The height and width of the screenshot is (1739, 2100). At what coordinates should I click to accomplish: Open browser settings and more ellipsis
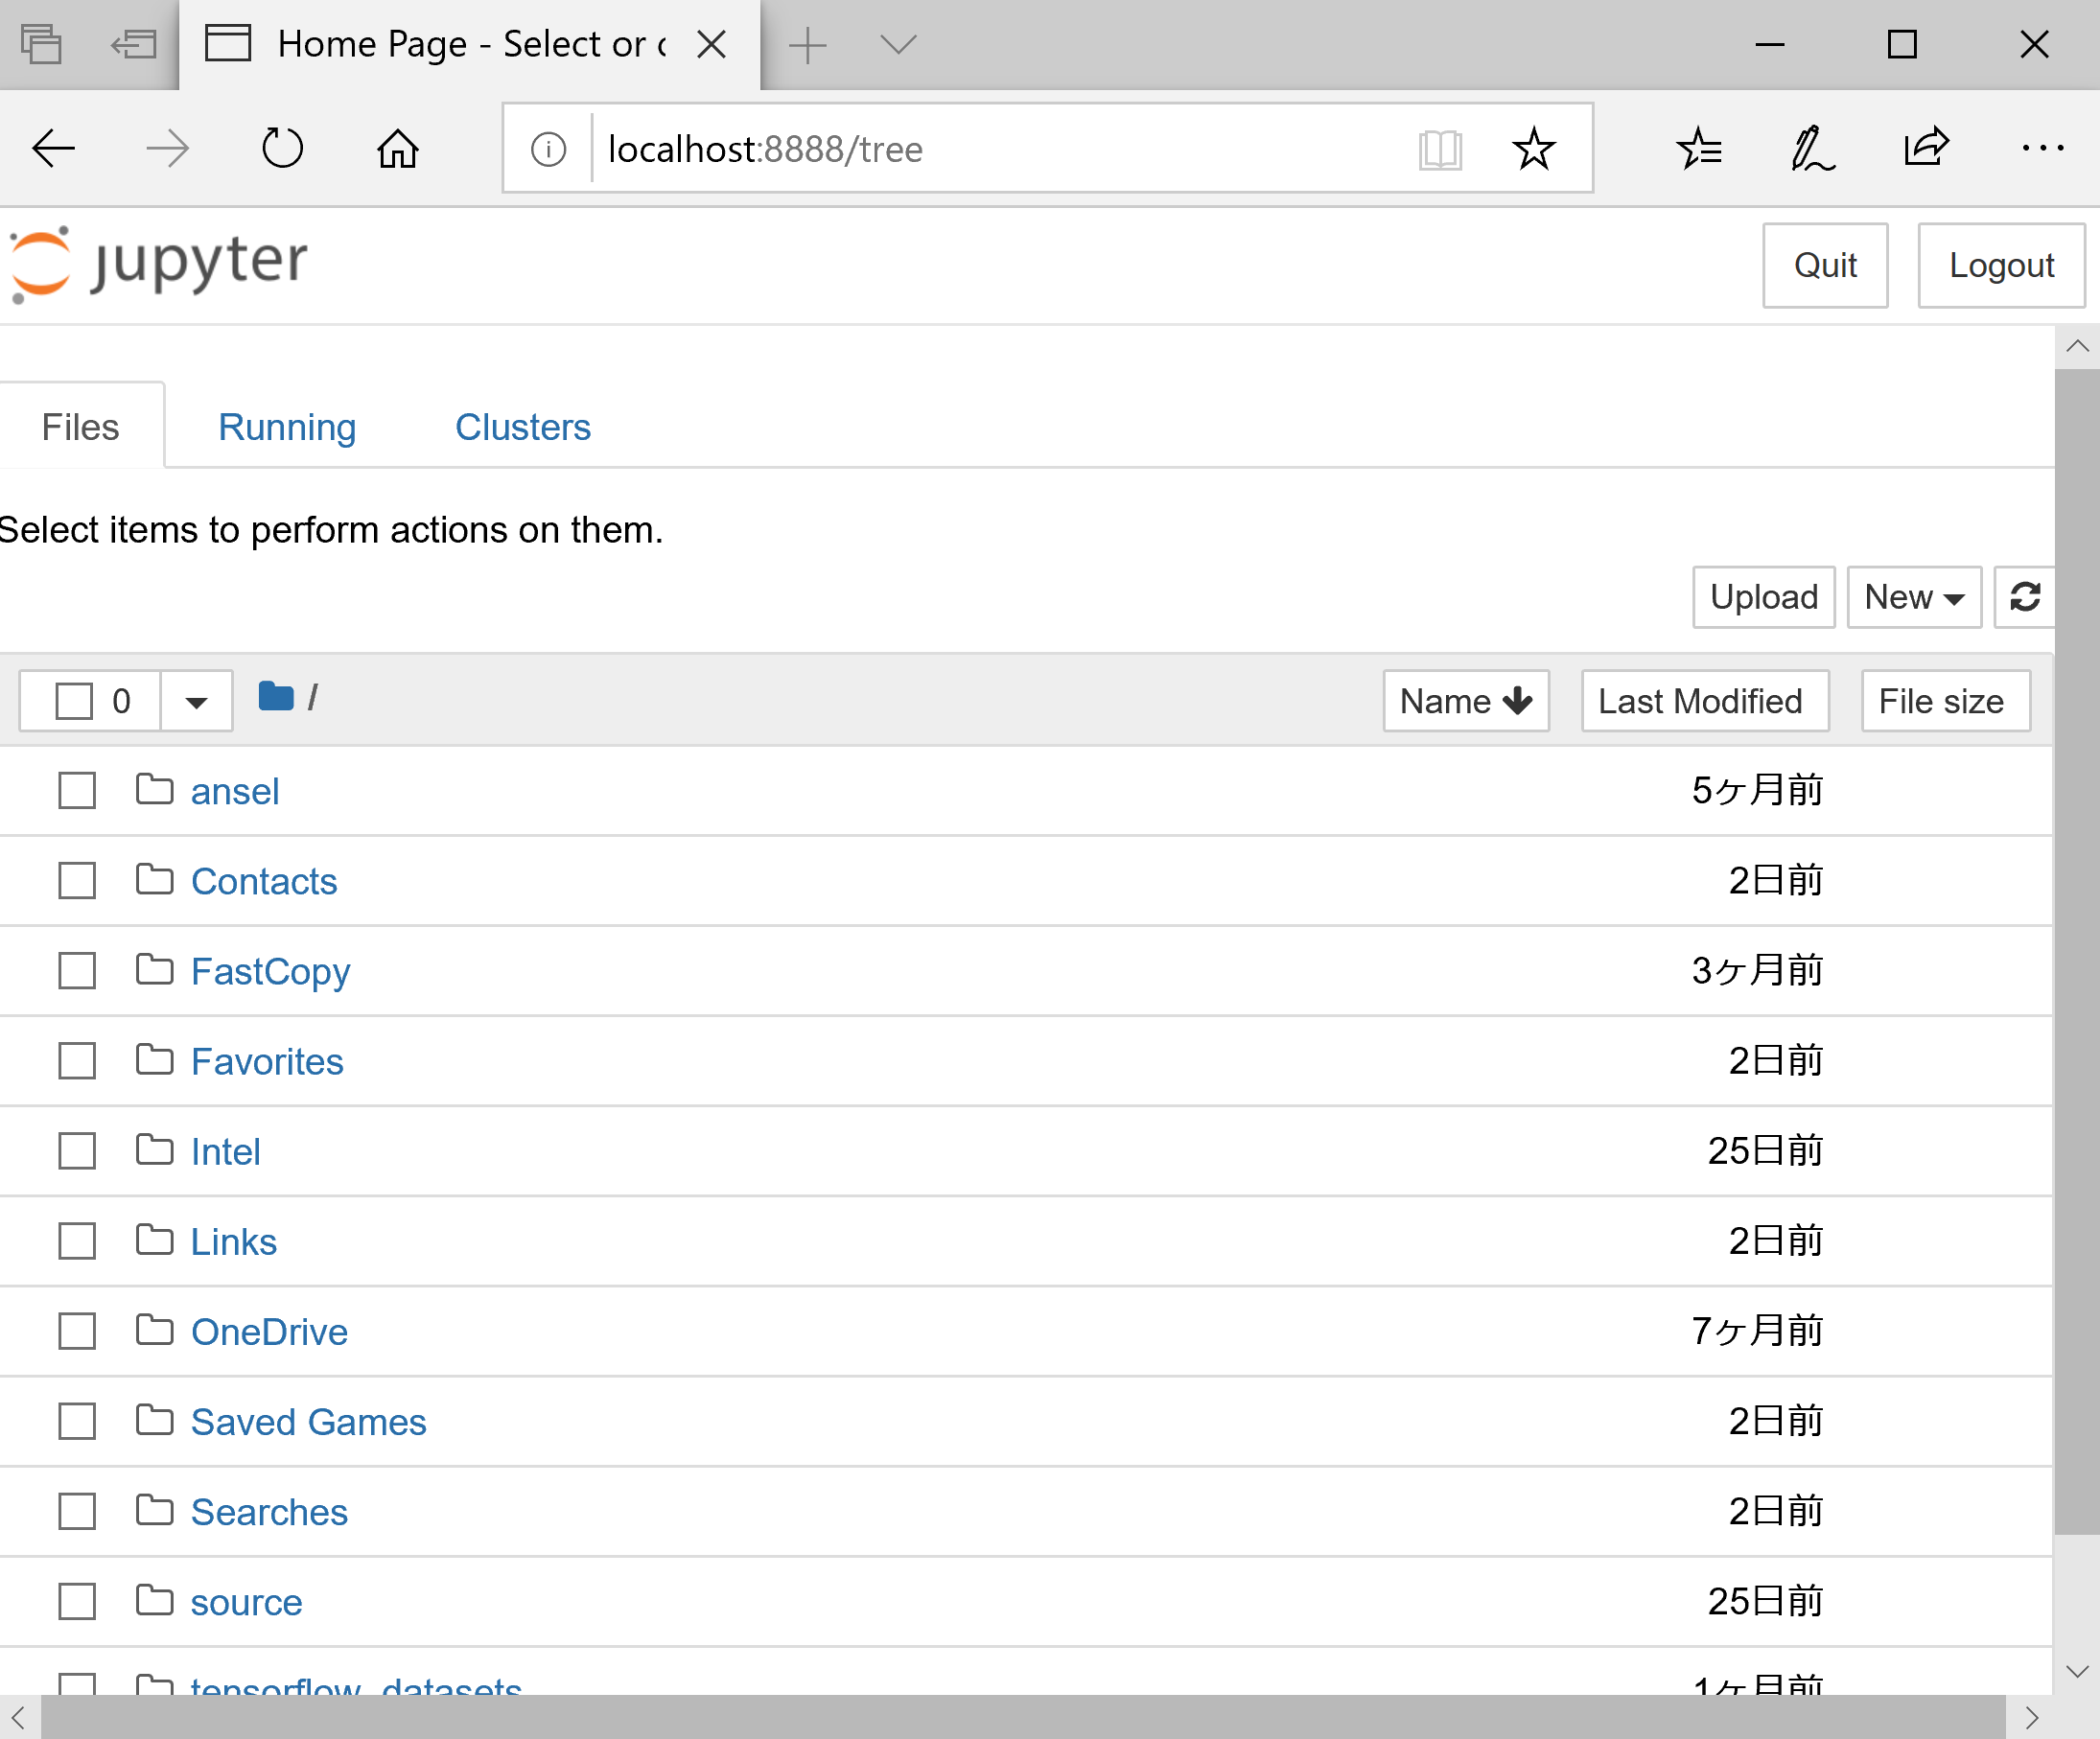pos(2042,149)
